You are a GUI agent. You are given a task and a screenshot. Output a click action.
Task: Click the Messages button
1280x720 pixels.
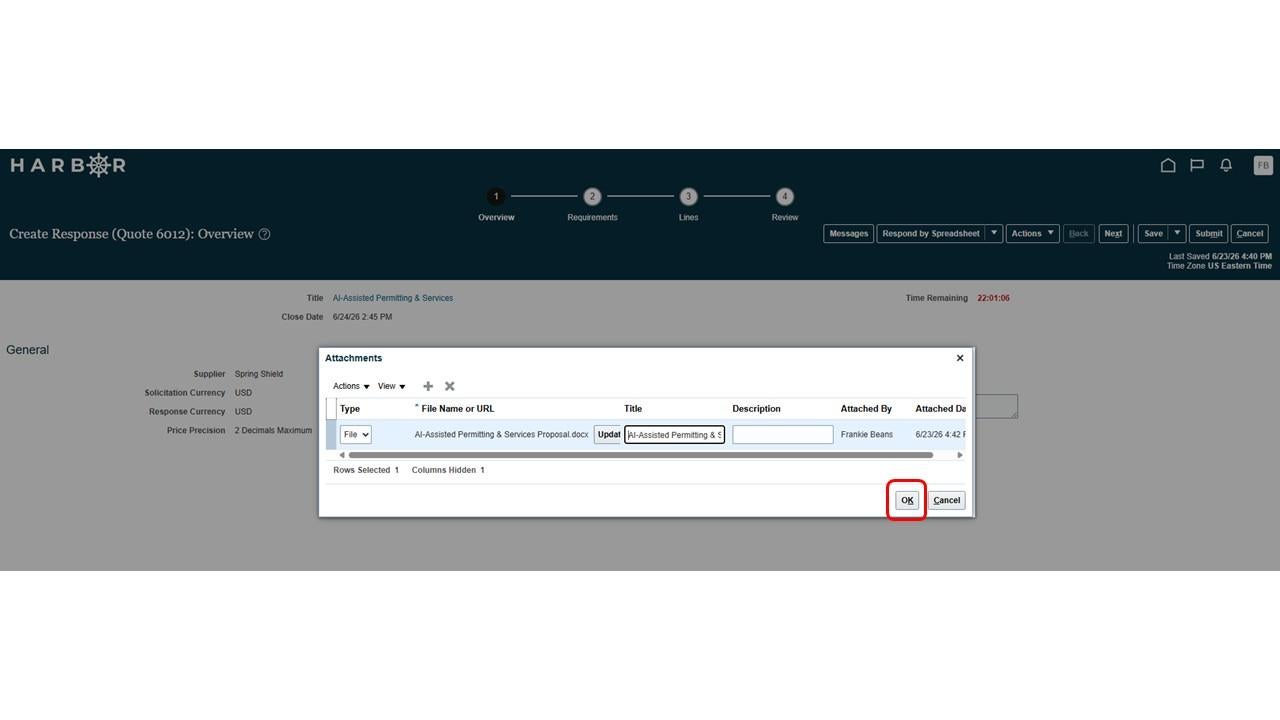click(x=849, y=233)
